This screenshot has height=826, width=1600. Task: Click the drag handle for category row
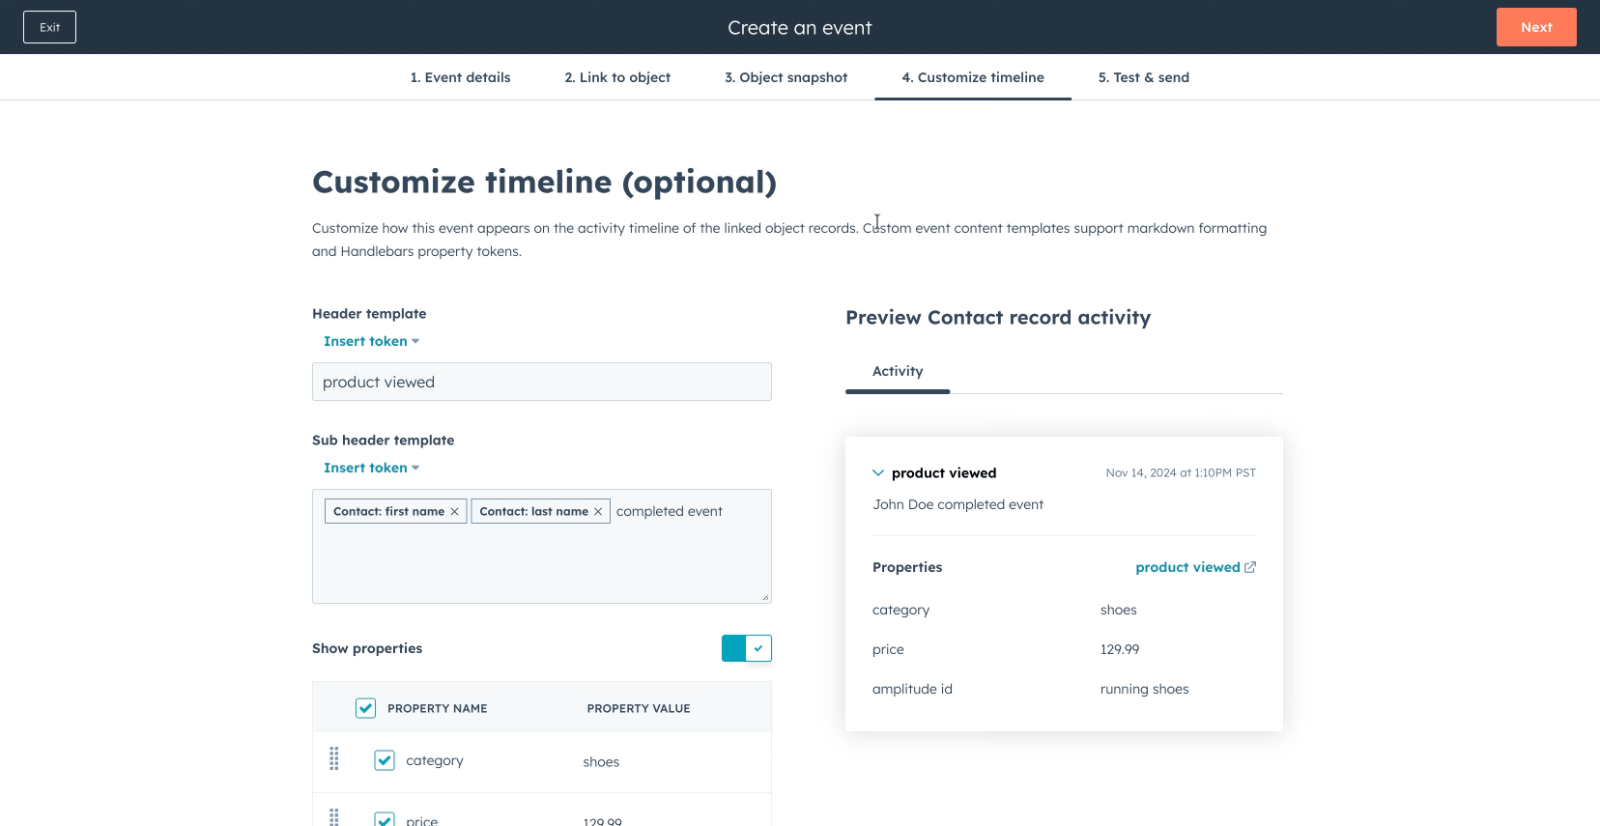tap(334, 759)
